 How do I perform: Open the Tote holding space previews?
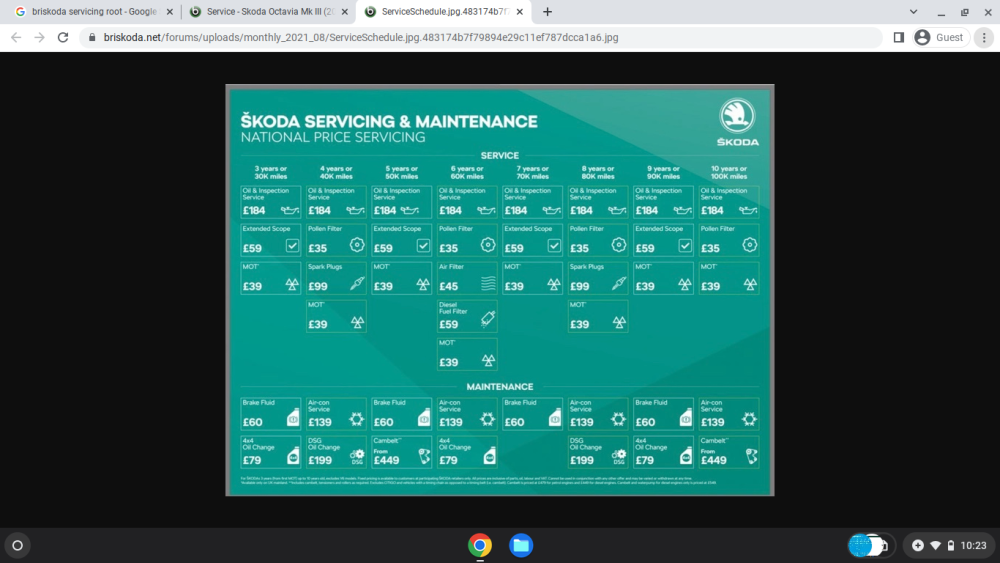(871, 545)
